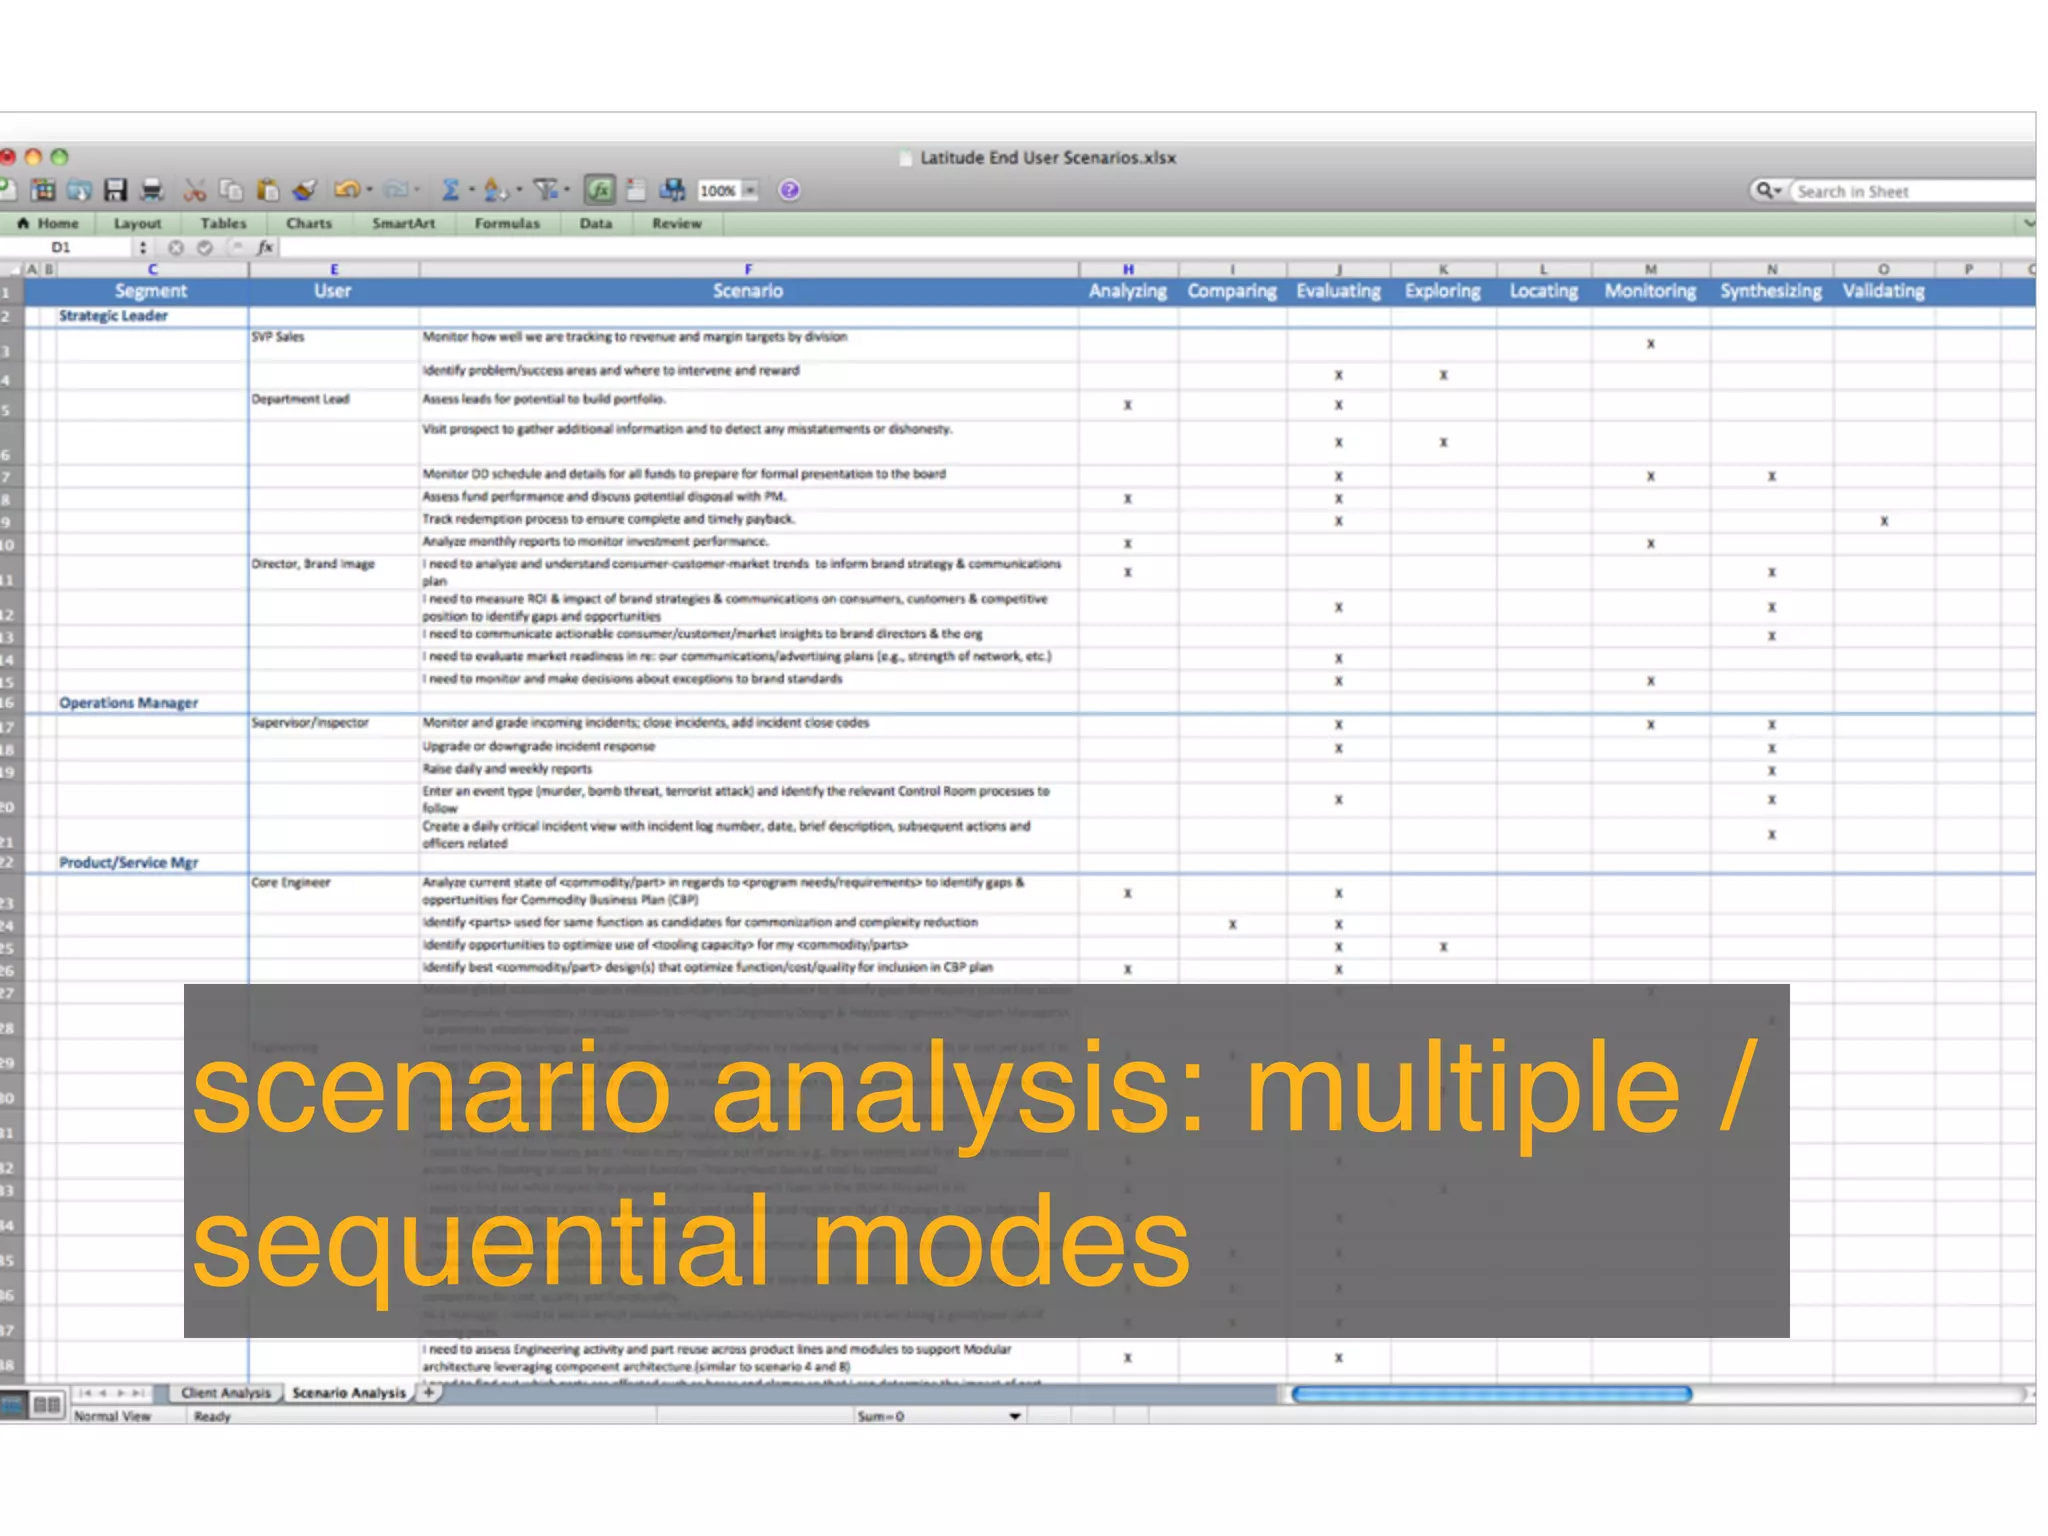The height and width of the screenshot is (1536, 2048).
Task: Select the Monitoring column header cell
Action: pos(1650,291)
